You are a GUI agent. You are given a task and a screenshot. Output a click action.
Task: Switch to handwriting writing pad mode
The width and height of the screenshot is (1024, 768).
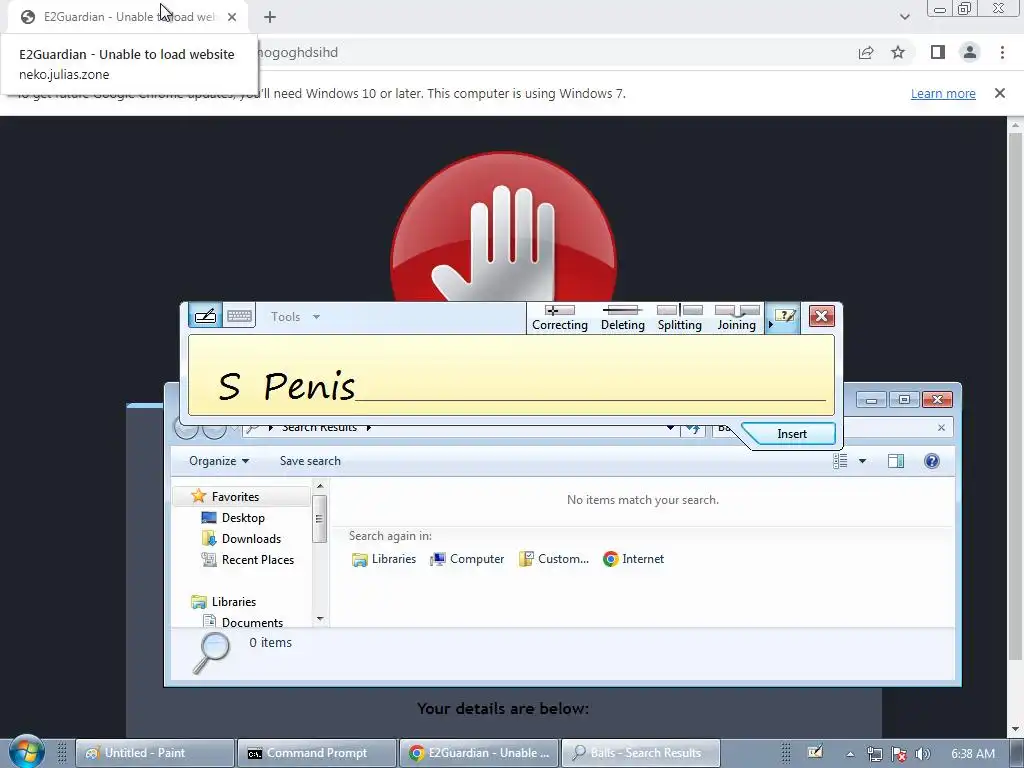coord(206,317)
